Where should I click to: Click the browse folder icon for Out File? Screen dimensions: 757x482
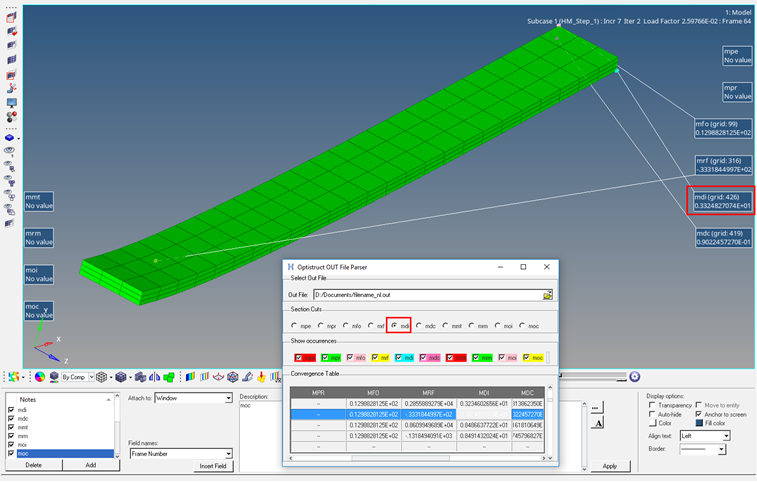pyautogui.click(x=547, y=295)
